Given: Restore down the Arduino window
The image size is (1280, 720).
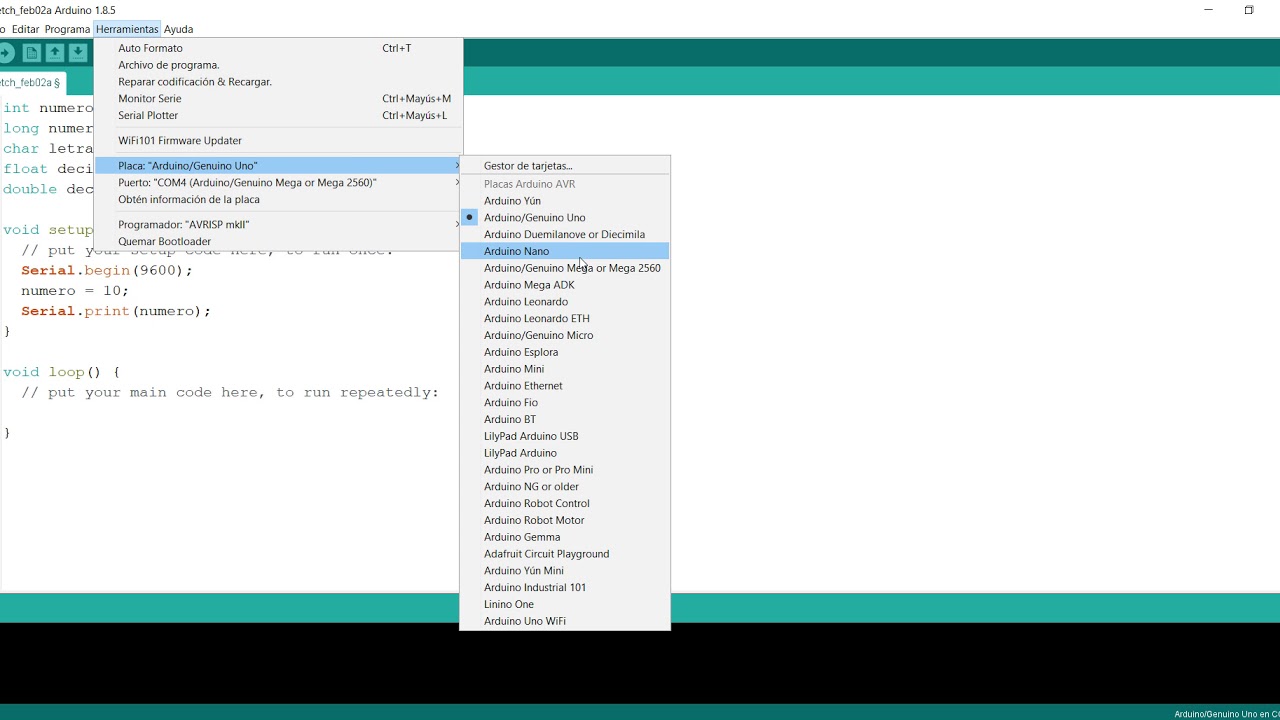Looking at the screenshot, I should [1249, 10].
